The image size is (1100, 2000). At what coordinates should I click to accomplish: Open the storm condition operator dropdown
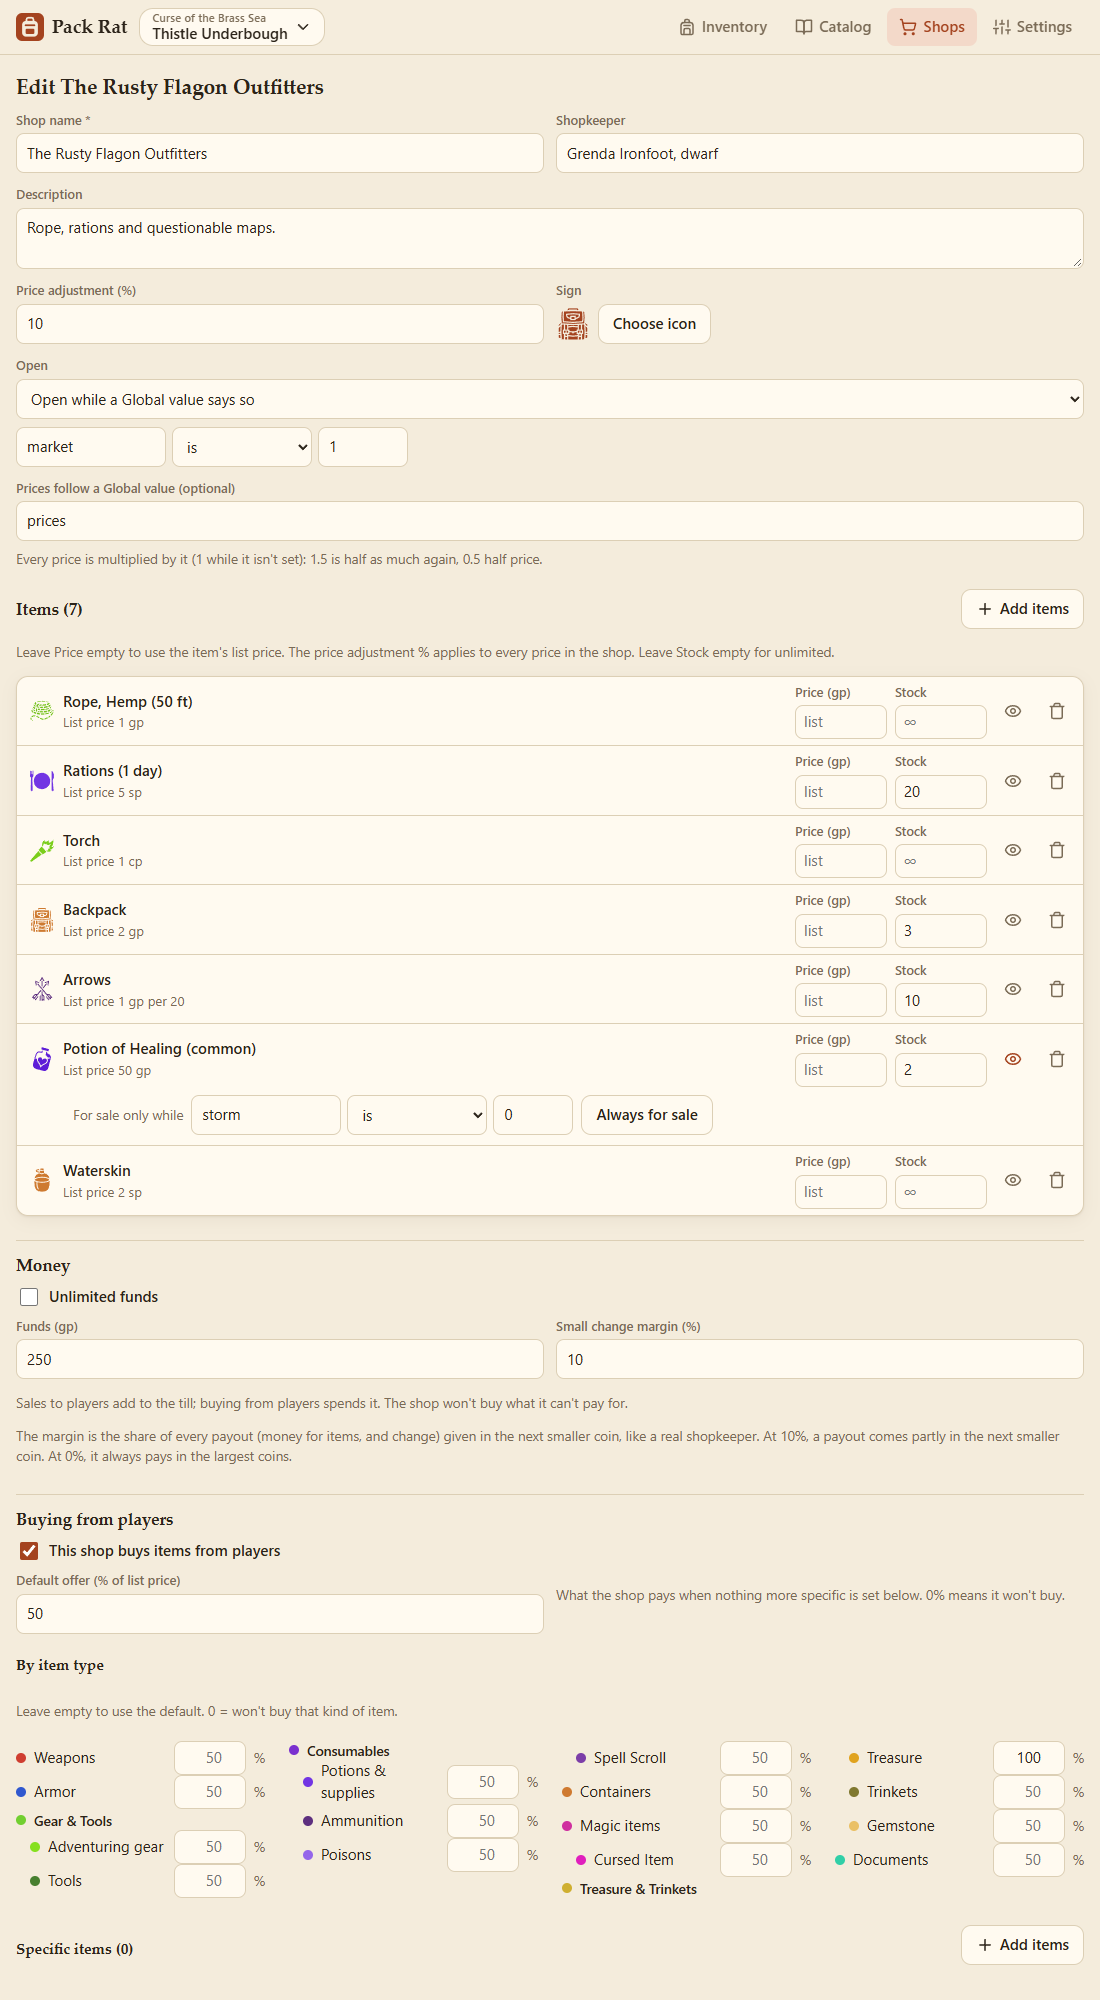click(417, 1115)
